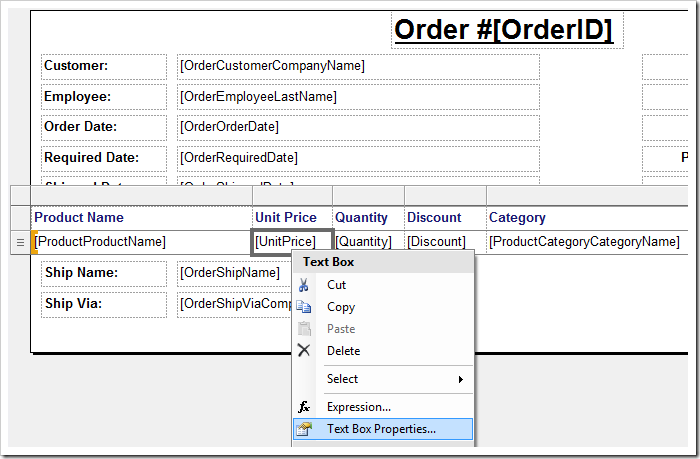The width and height of the screenshot is (700, 459).
Task: Click the Copy pages icon
Action: (x=304, y=307)
